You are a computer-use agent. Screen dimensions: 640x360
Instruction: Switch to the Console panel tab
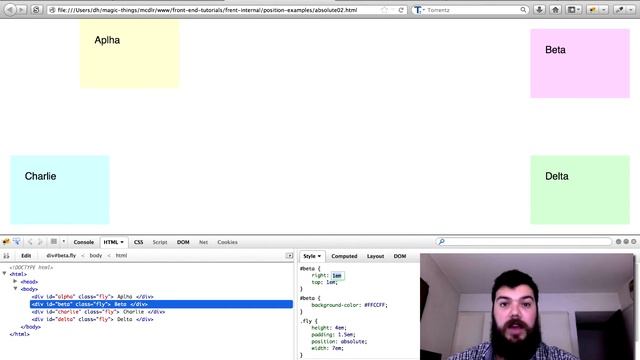[84, 242]
